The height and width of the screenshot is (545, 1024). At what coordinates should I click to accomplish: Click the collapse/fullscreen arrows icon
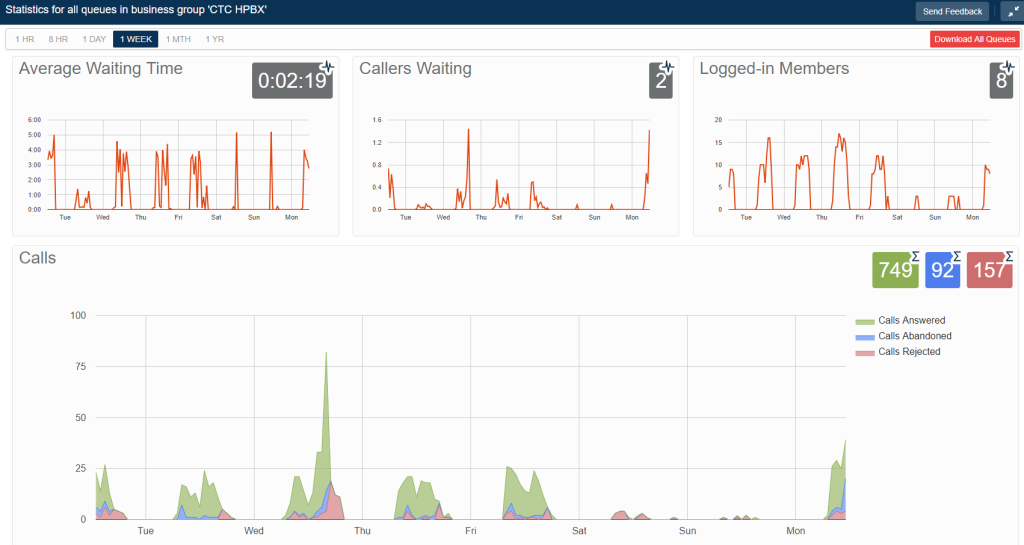pyautogui.click(x=1012, y=11)
